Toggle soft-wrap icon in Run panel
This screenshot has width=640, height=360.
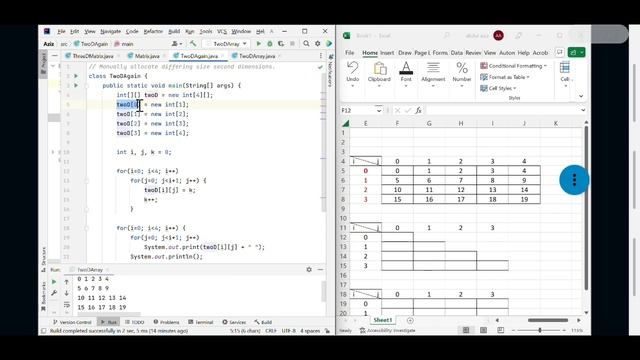[67, 304]
